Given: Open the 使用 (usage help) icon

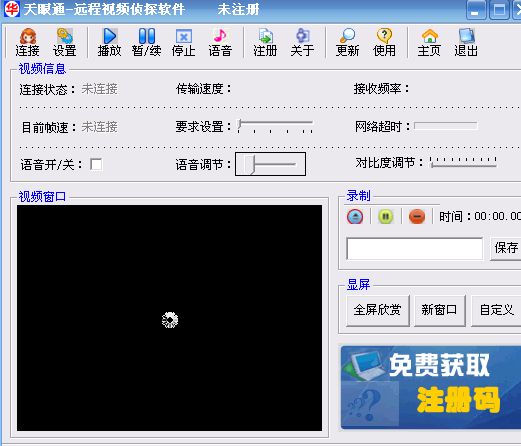Looking at the screenshot, I should click(384, 42).
